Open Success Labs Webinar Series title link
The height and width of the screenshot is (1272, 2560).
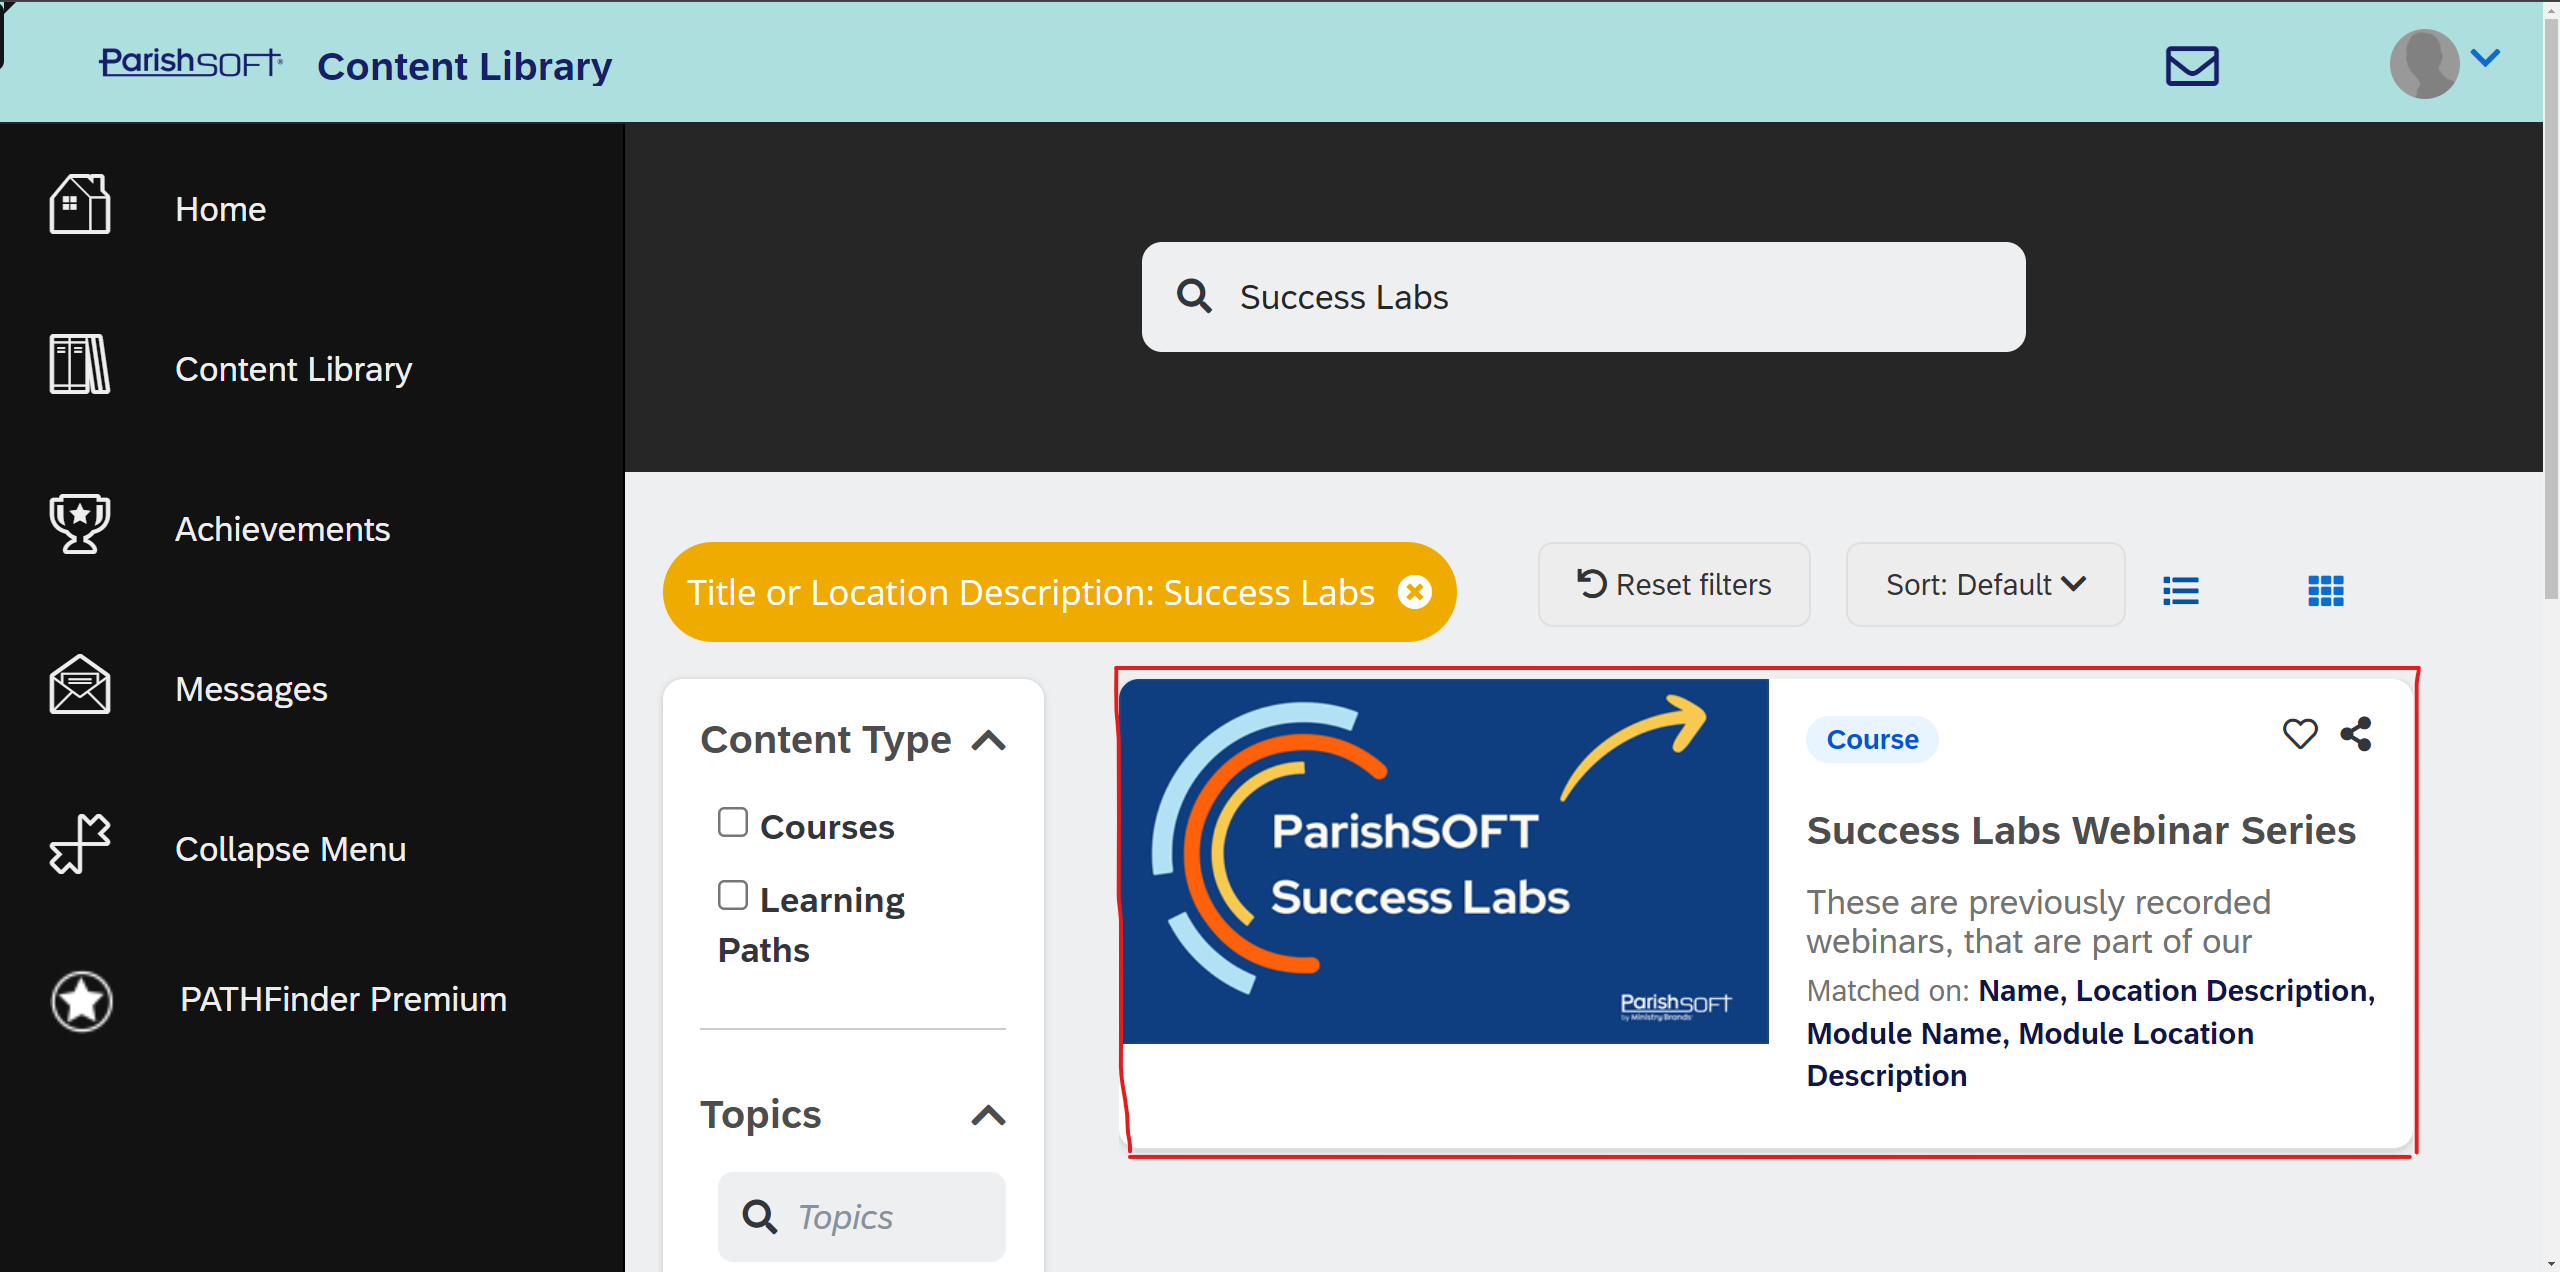click(x=2080, y=830)
